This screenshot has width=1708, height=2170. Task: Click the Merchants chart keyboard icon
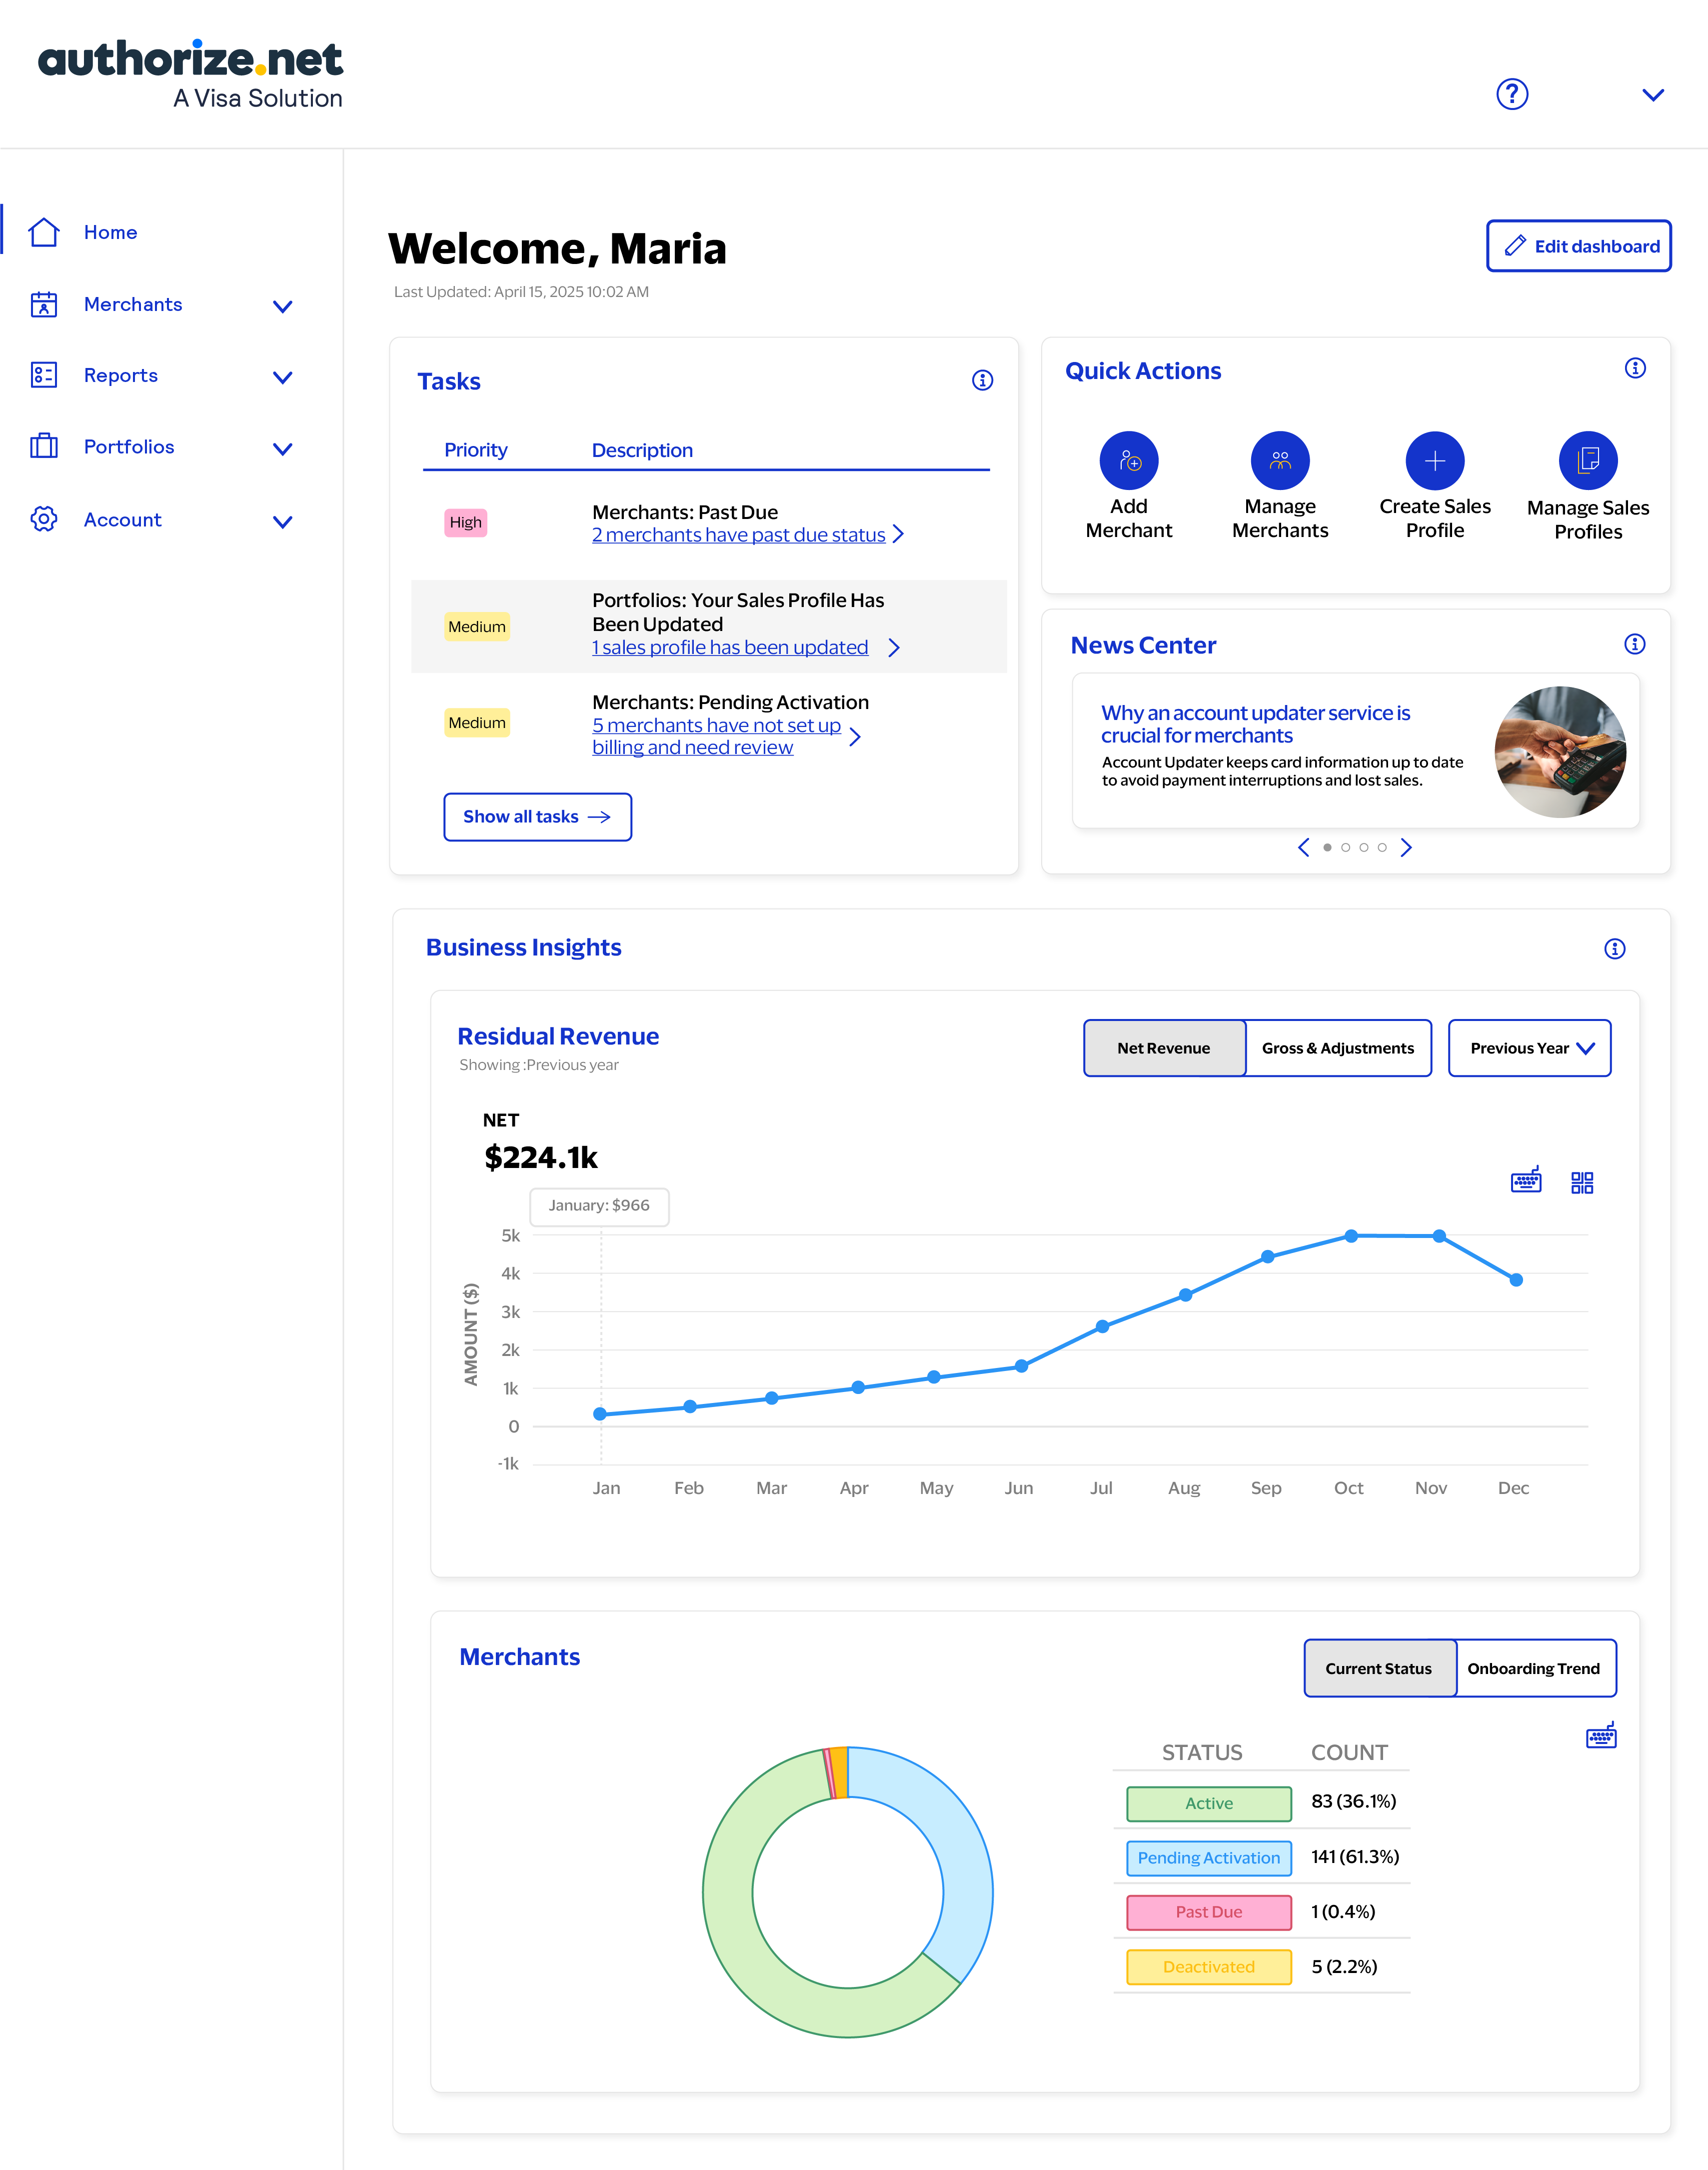coord(1602,1736)
